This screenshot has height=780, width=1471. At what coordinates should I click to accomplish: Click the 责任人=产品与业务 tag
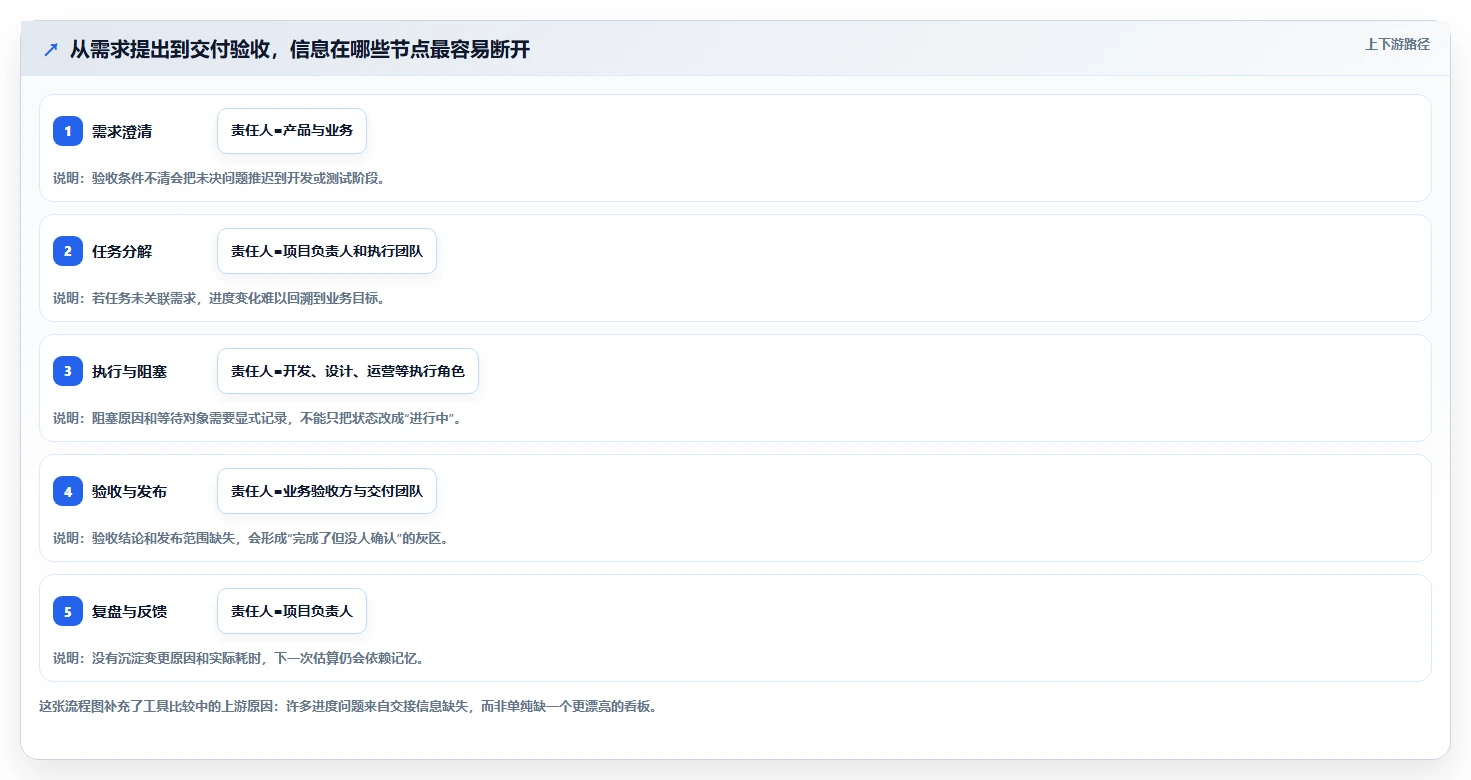tap(292, 131)
